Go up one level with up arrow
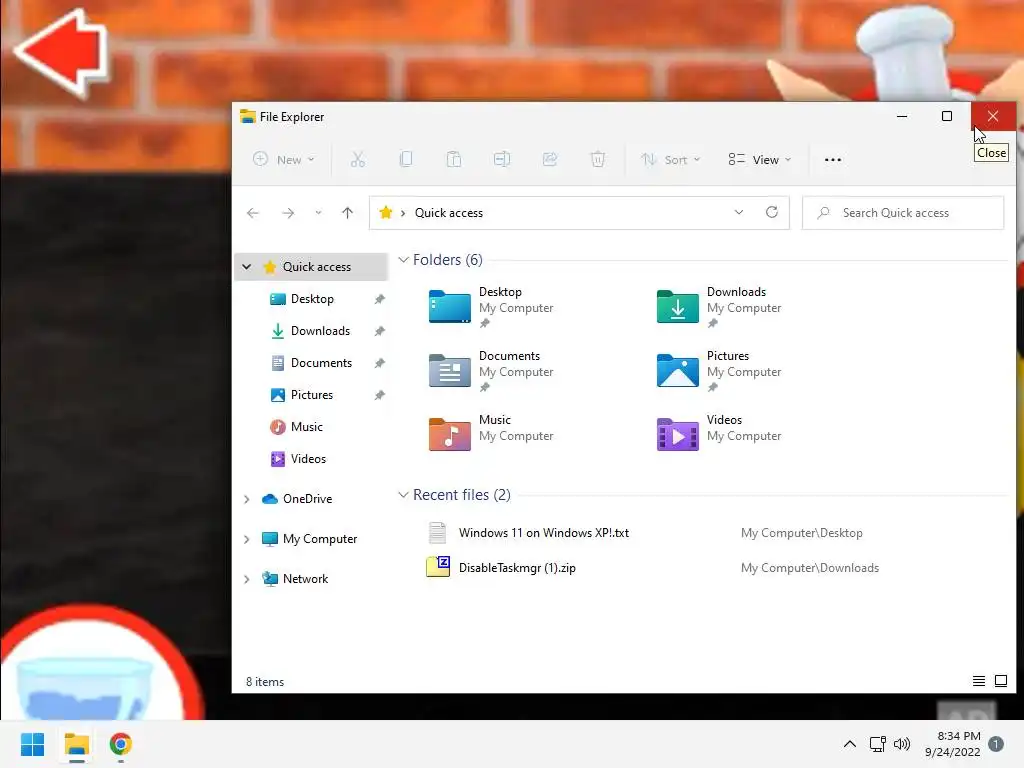The width and height of the screenshot is (1024, 768). pyautogui.click(x=347, y=213)
